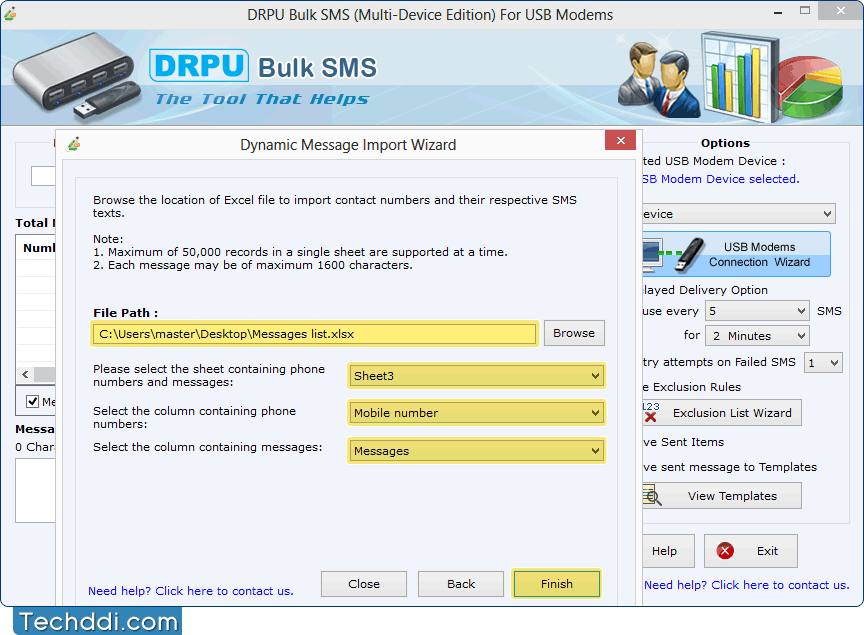Click the message text box in main window
Viewport: 864px width, 635px height.
[x=35, y=490]
